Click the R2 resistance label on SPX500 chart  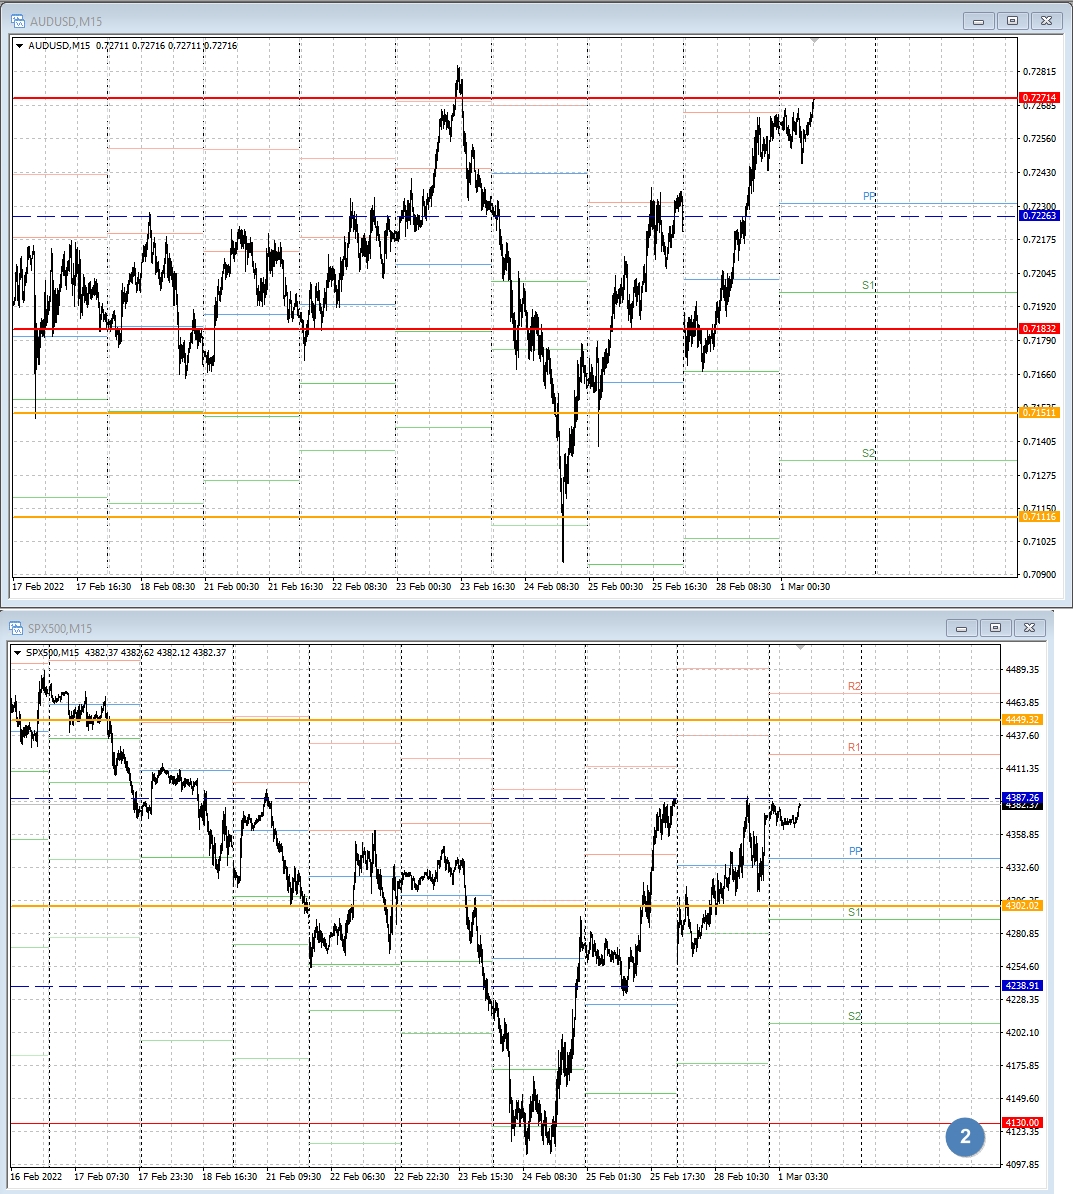854,687
